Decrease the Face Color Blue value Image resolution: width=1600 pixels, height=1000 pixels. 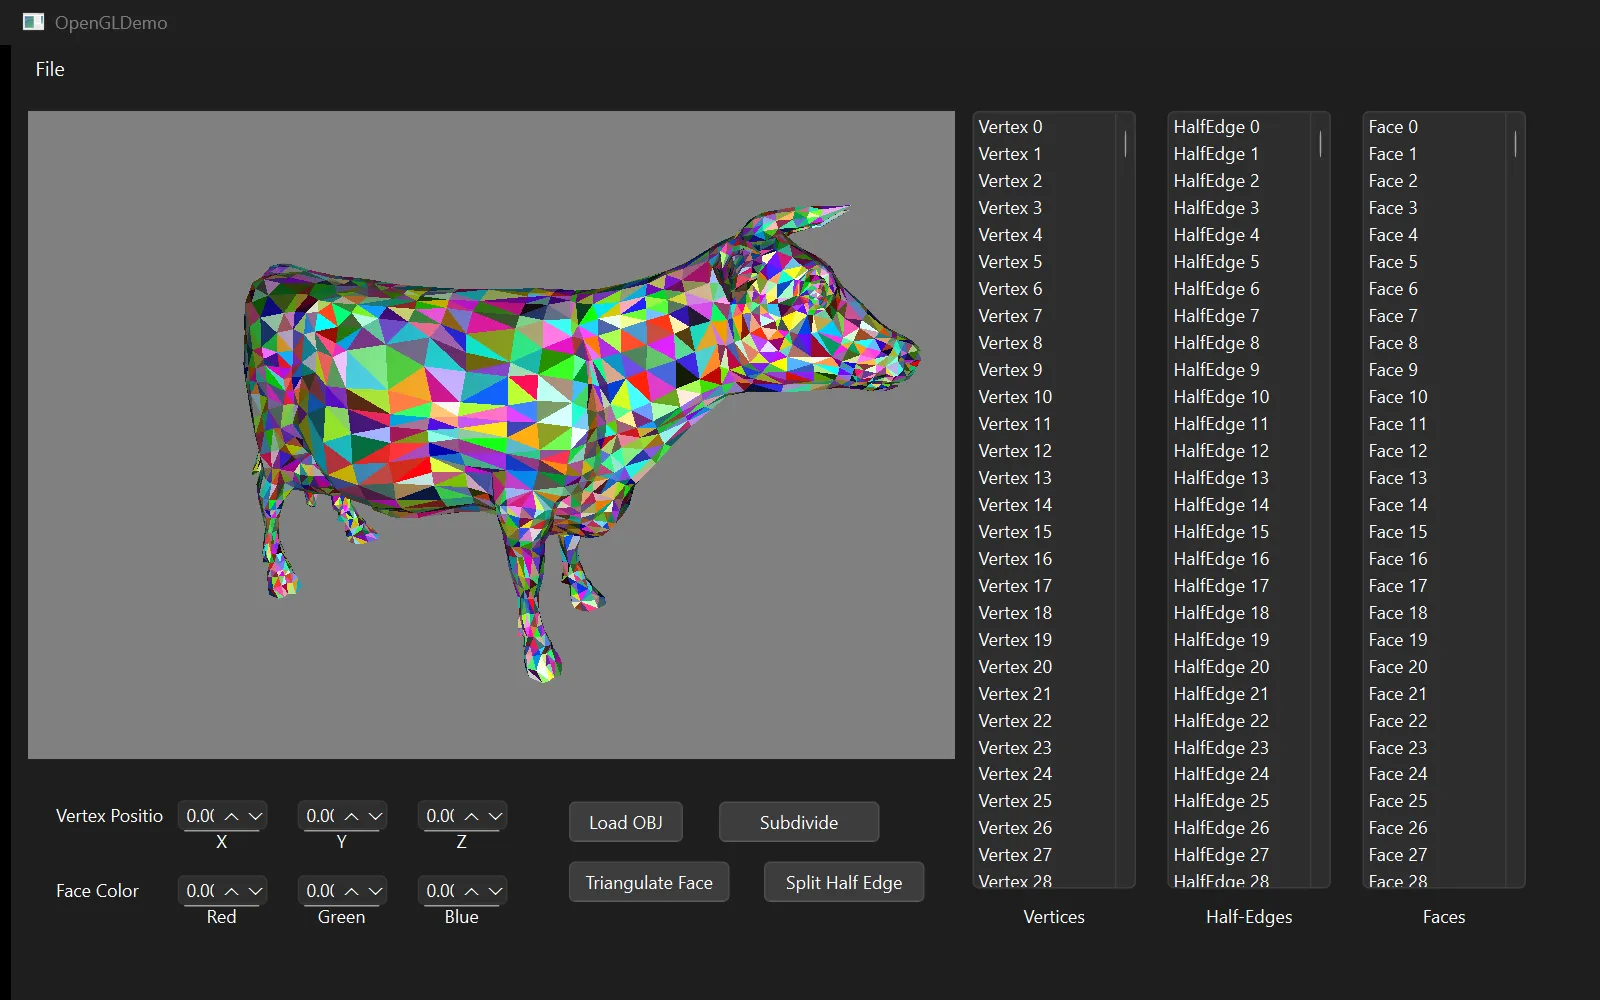coord(495,891)
